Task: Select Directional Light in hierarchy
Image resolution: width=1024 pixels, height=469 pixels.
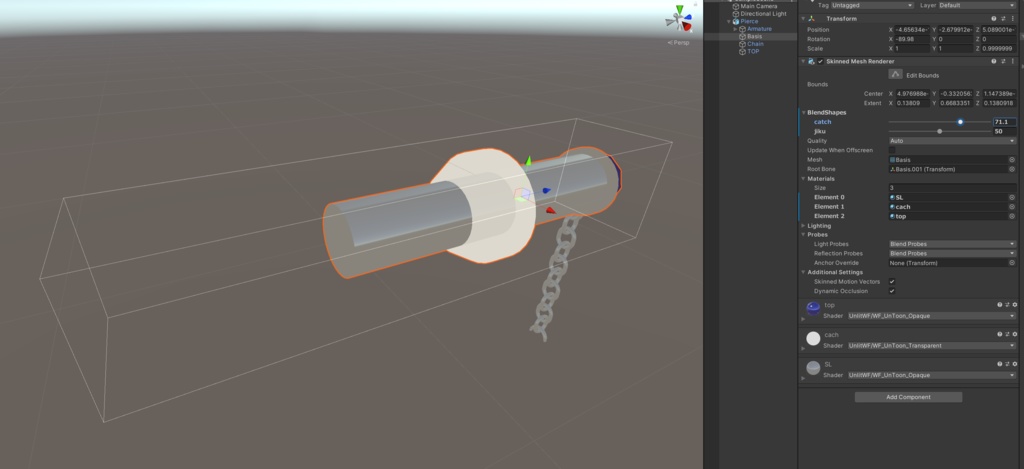Action: pyautogui.click(x=763, y=14)
